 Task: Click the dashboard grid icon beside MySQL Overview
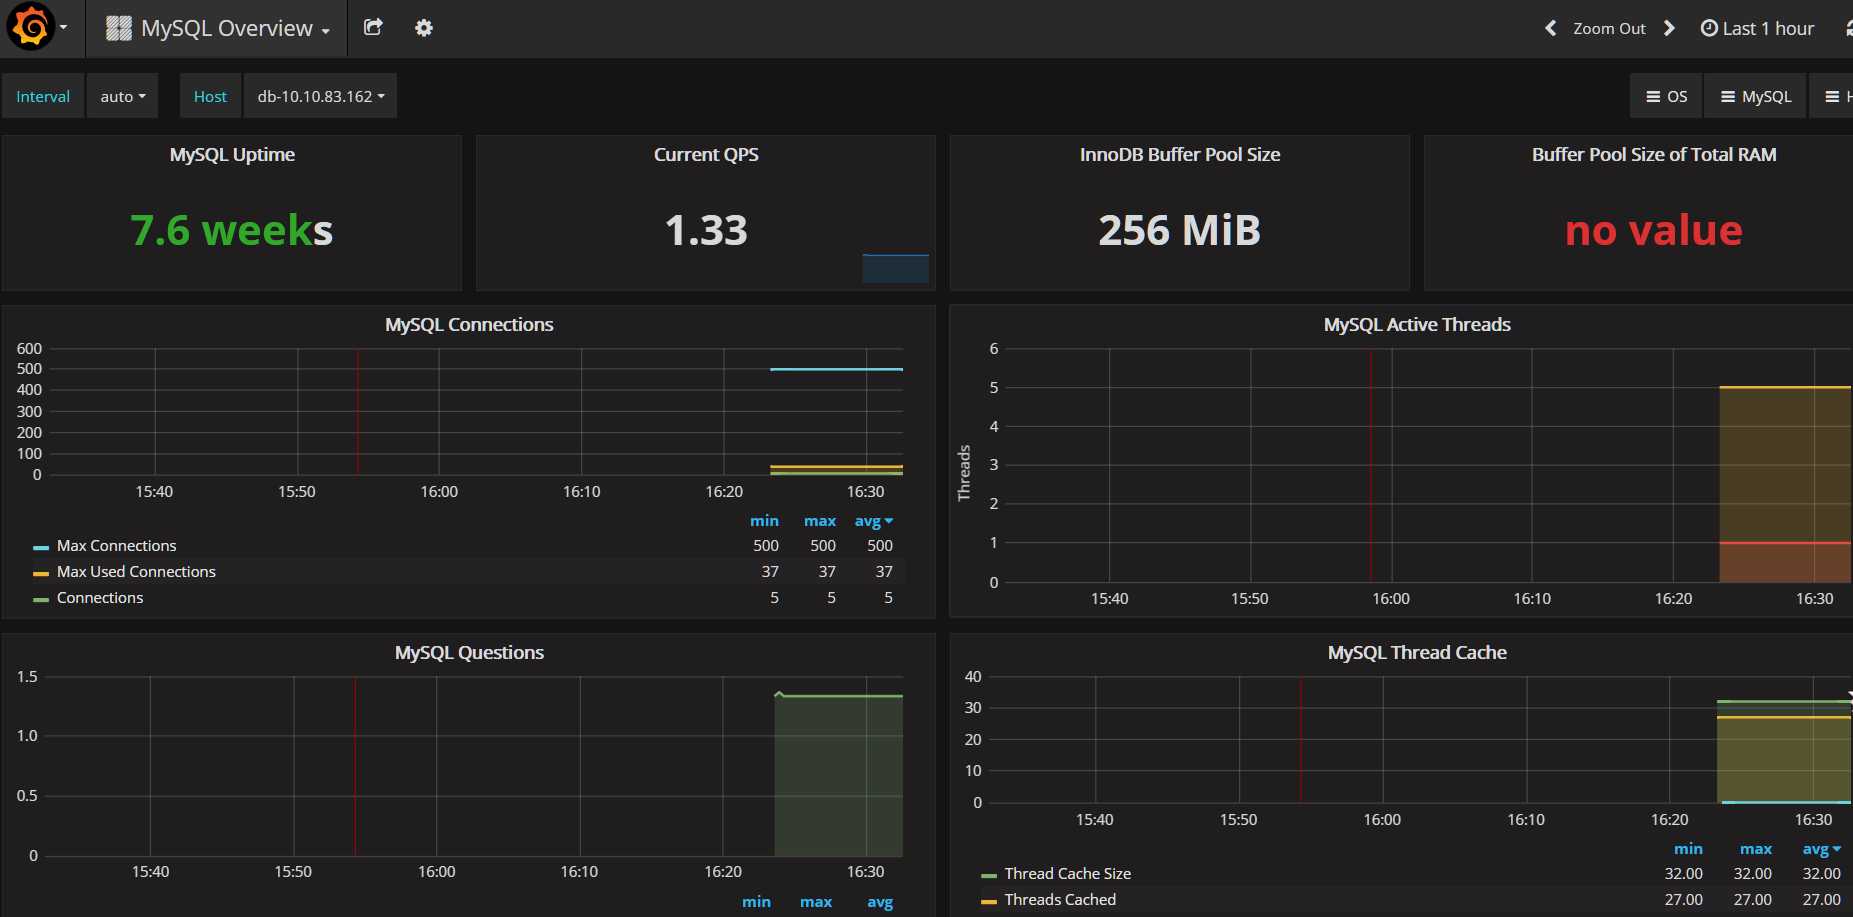coord(119,28)
